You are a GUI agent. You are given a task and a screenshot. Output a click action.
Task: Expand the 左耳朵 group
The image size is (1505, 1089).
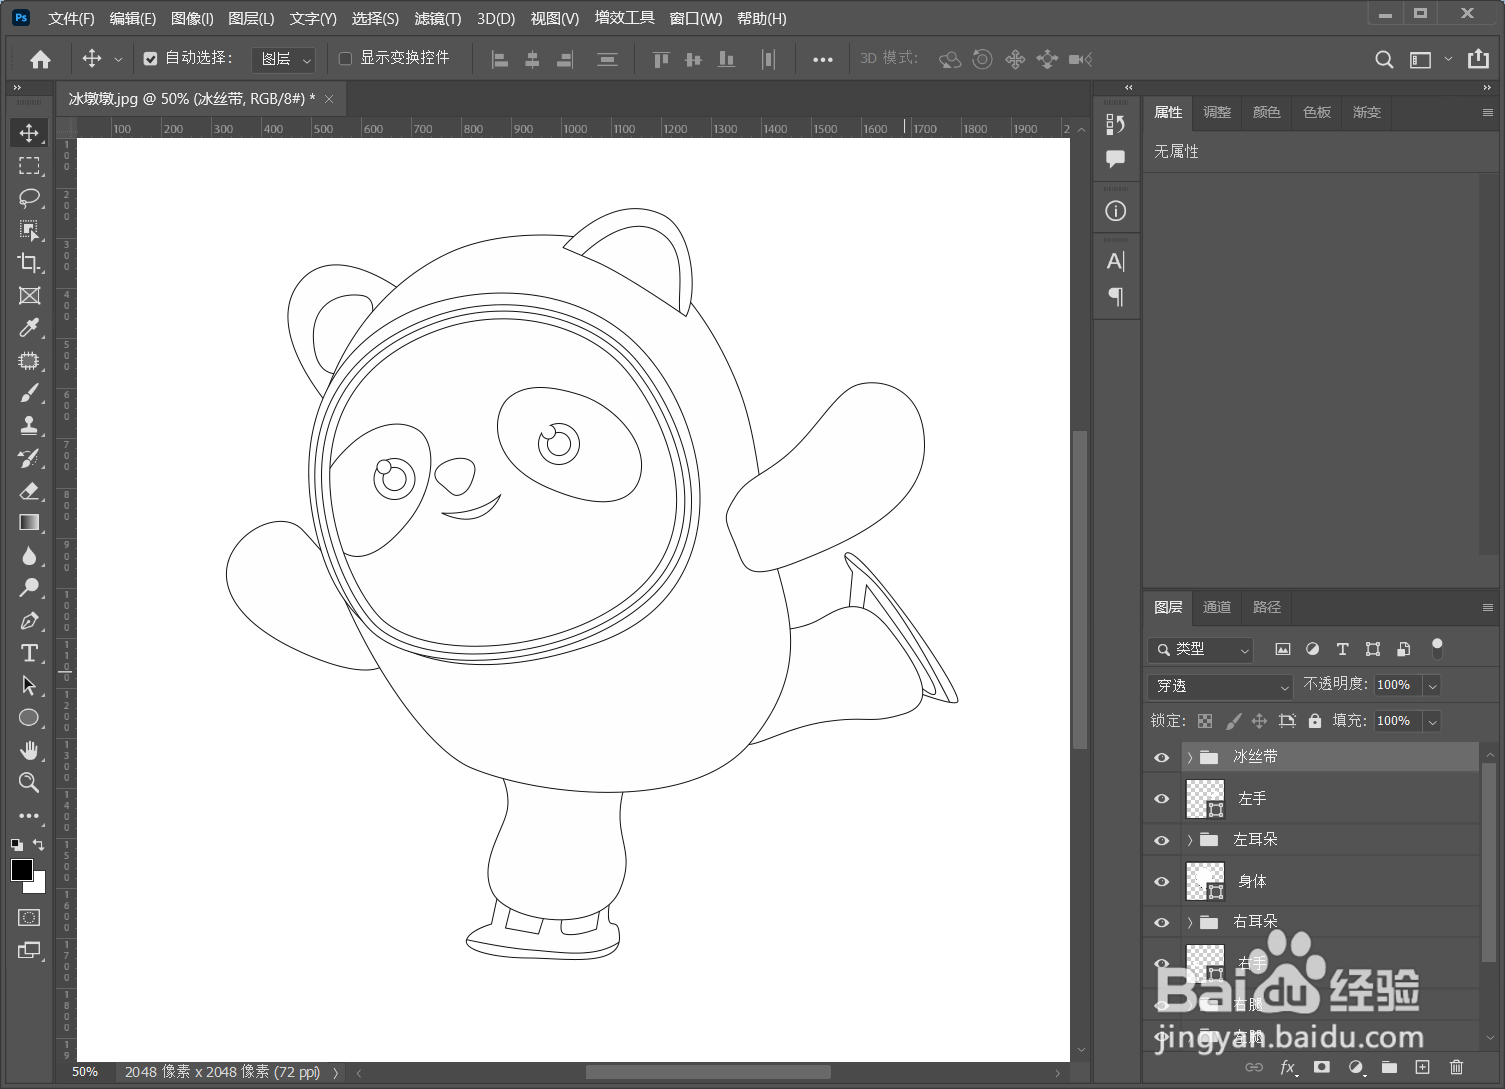(1189, 841)
